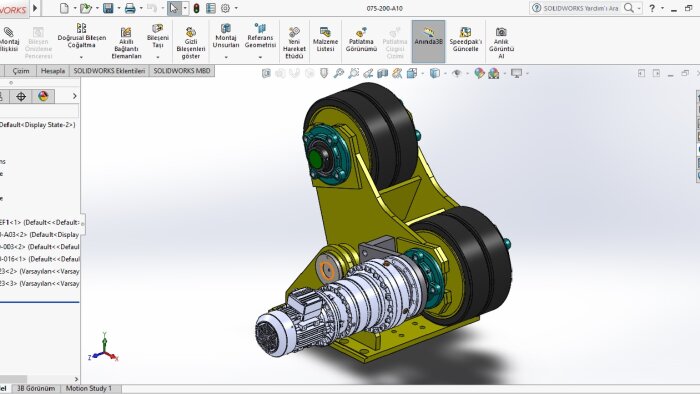The image size is (700, 394).
Task: Save the assembly with the floppy icon
Action: click(x=108, y=8)
